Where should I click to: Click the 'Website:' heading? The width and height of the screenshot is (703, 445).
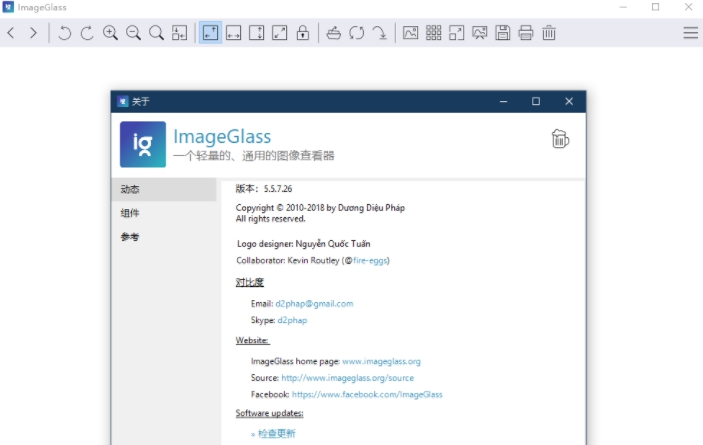(x=252, y=341)
